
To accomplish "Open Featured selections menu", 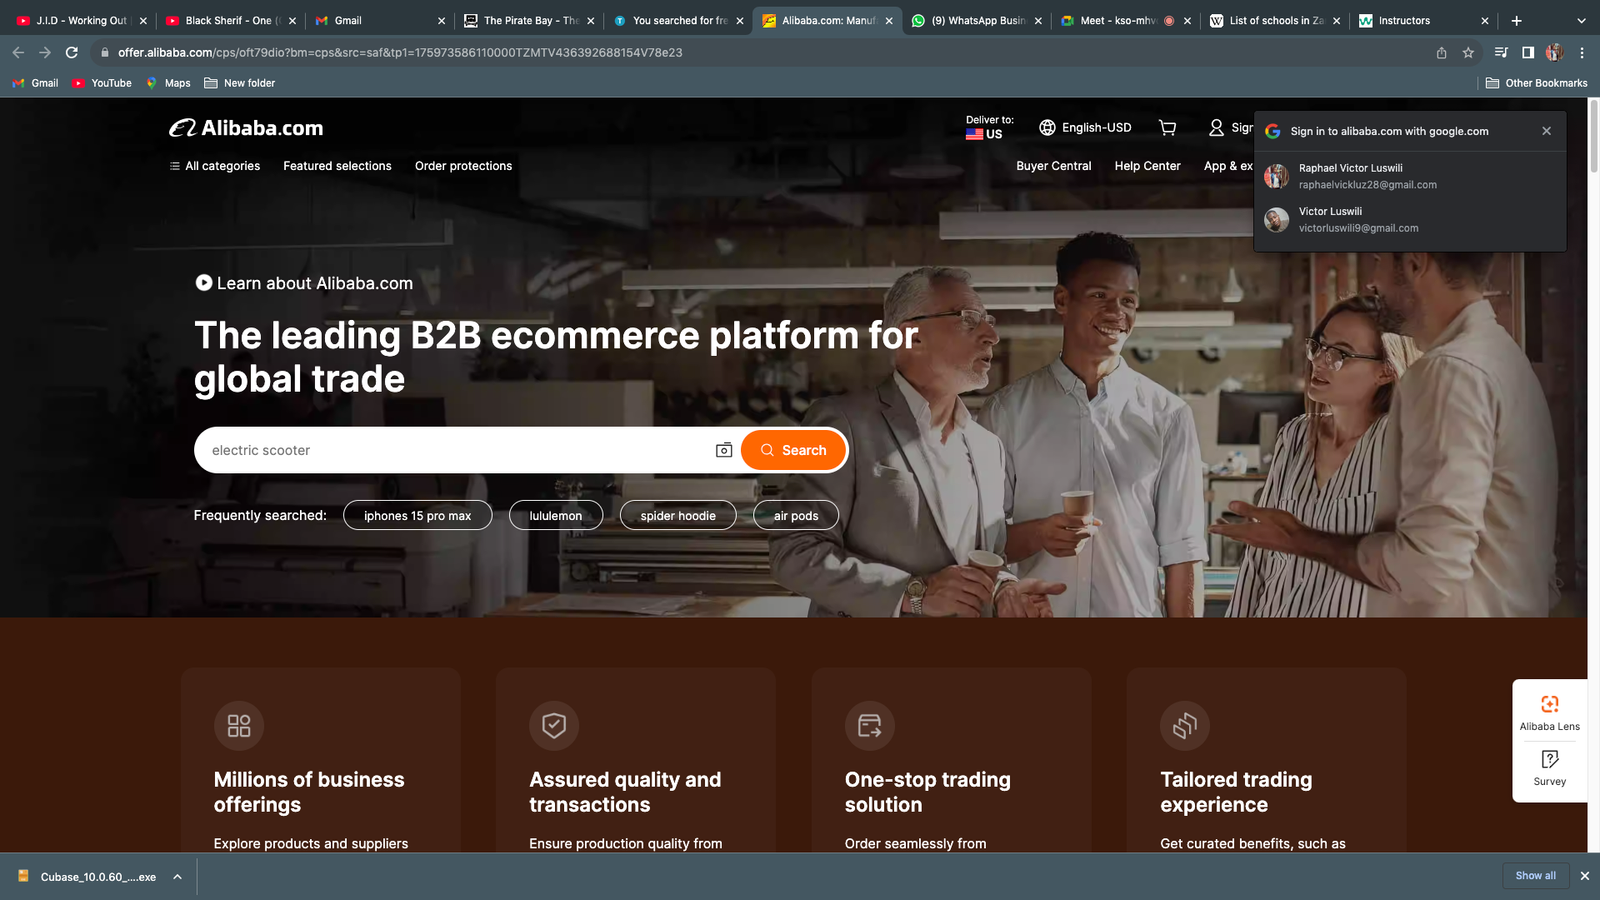I will pos(337,166).
